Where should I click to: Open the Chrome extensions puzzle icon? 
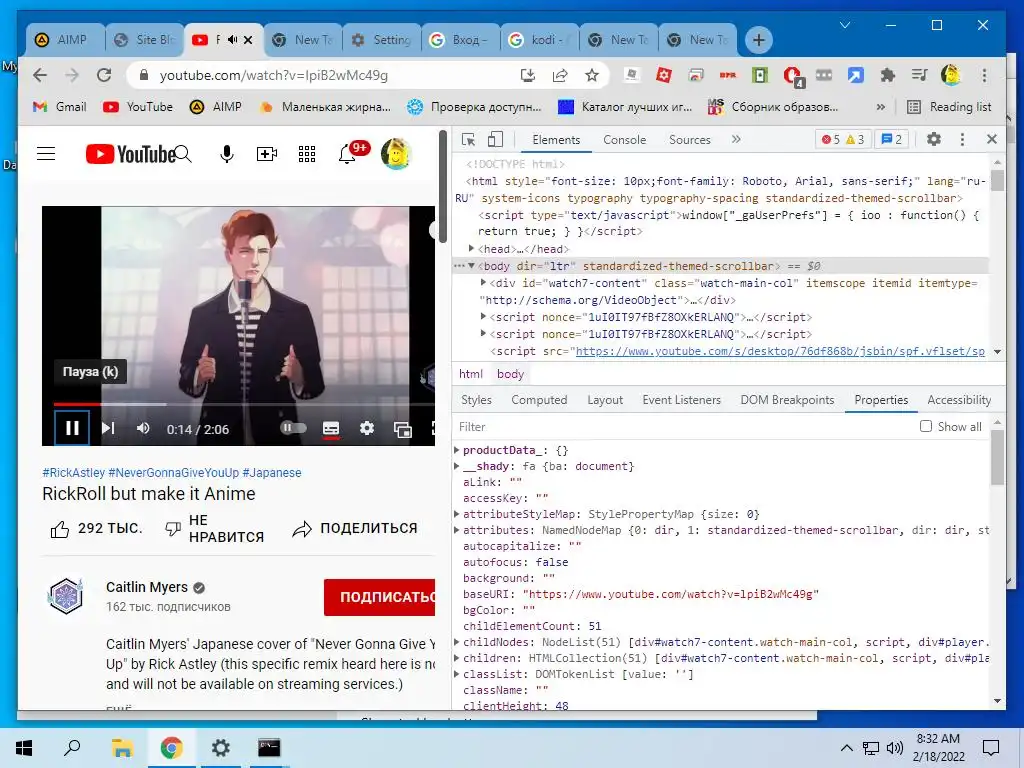888,75
